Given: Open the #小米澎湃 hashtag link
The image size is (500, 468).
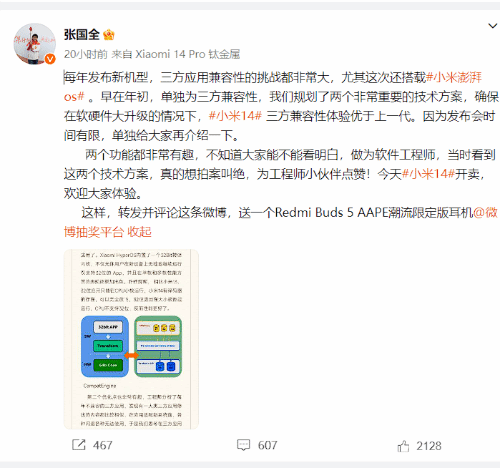Looking at the screenshot, I should [x=454, y=77].
